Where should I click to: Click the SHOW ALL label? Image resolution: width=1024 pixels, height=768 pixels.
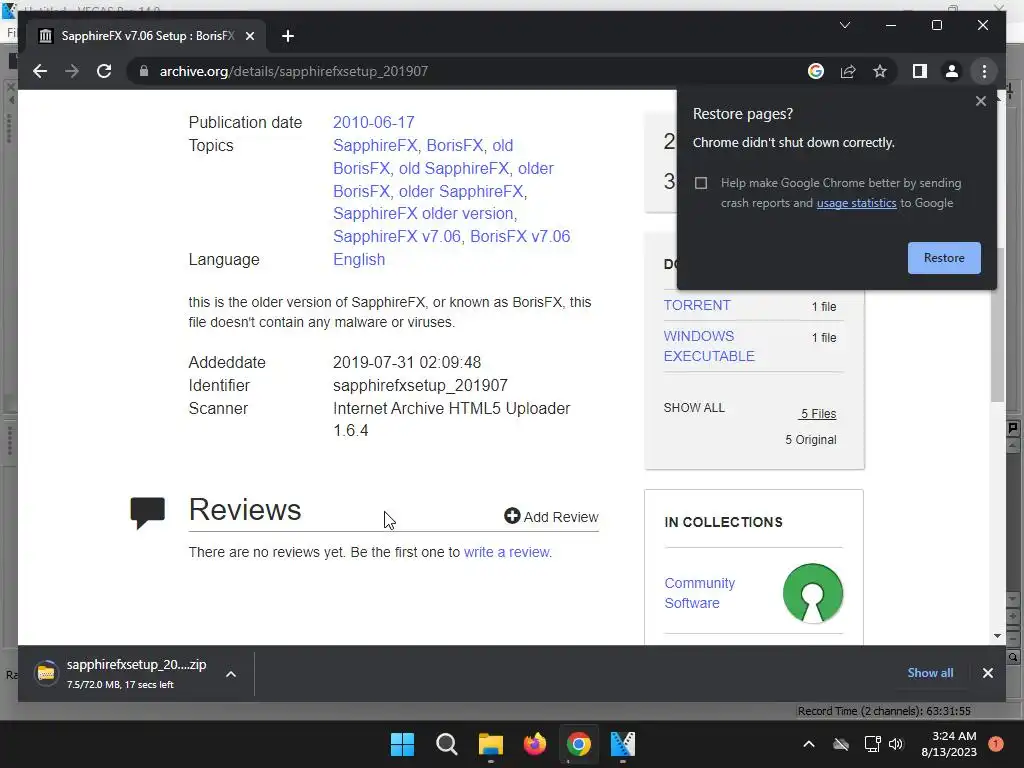(x=694, y=408)
